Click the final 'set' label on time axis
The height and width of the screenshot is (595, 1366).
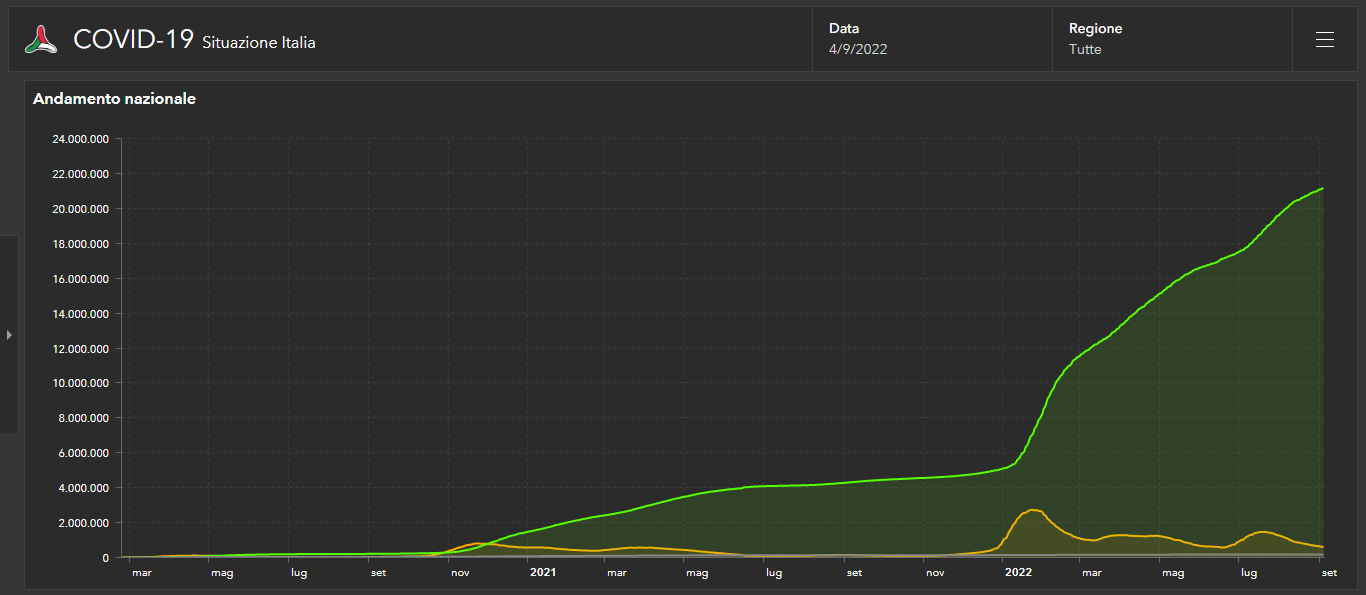point(1329,573)
